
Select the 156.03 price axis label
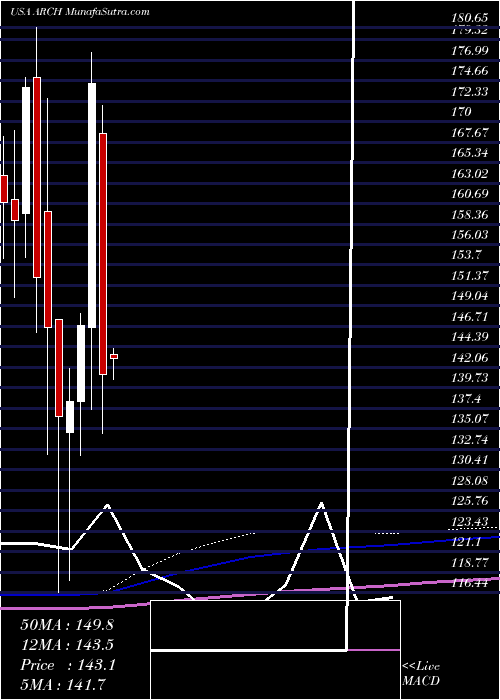point(470,235)
